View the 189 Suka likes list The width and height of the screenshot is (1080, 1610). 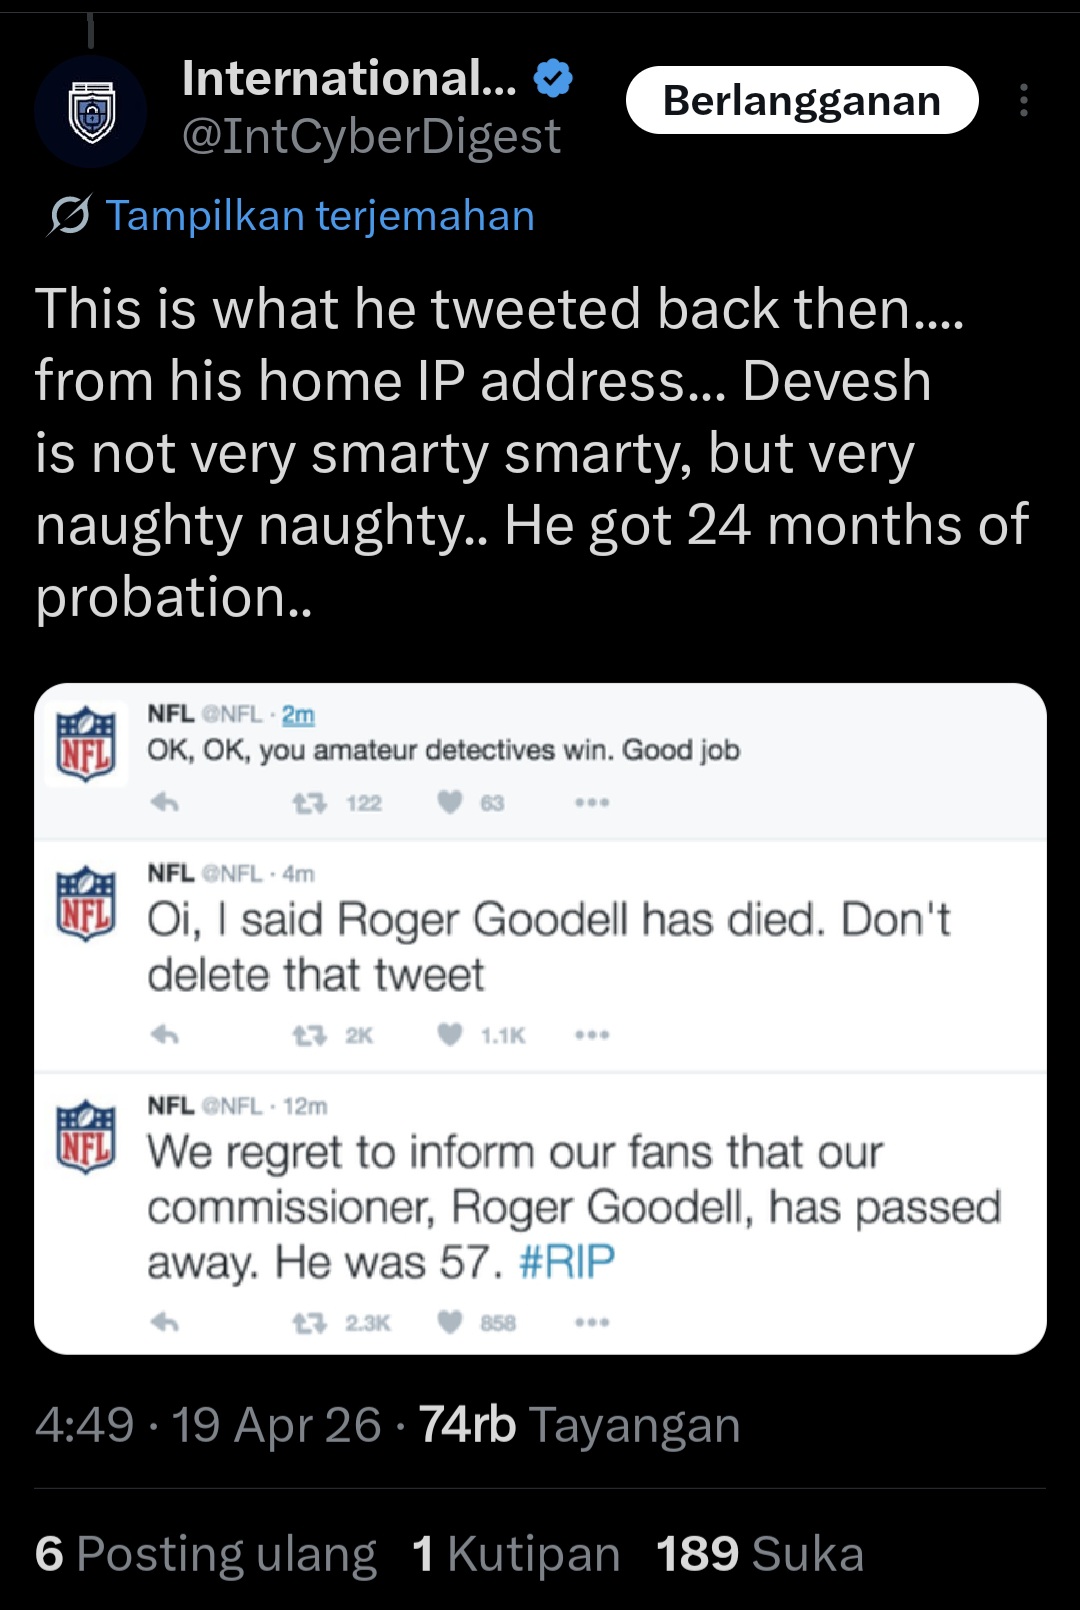[x=760, y=1554]
